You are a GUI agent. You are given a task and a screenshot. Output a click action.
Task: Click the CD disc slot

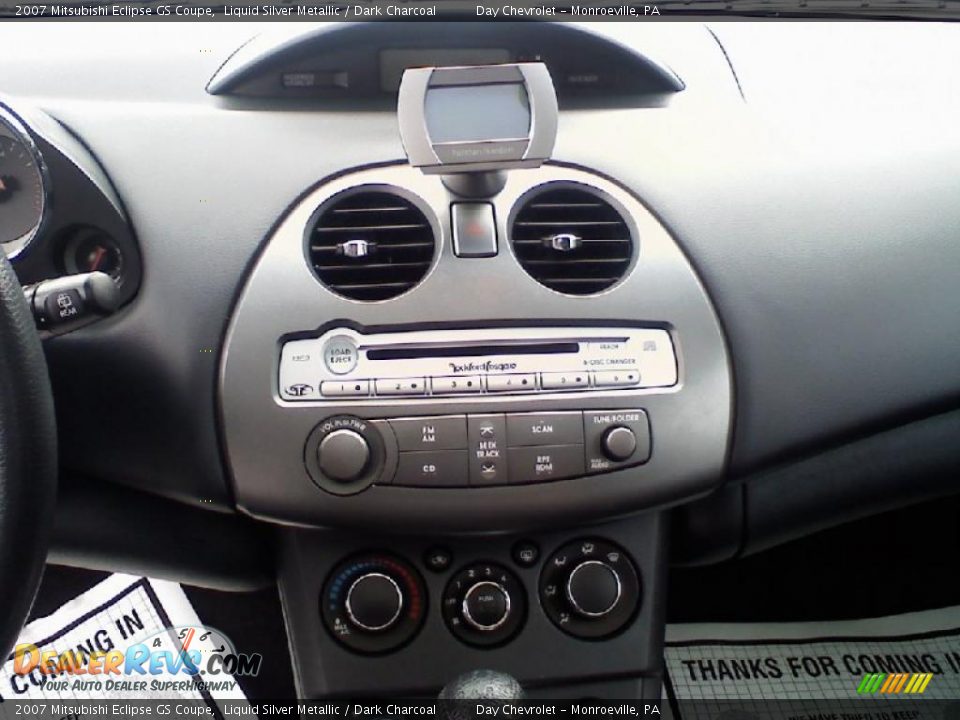pos(472,351)
